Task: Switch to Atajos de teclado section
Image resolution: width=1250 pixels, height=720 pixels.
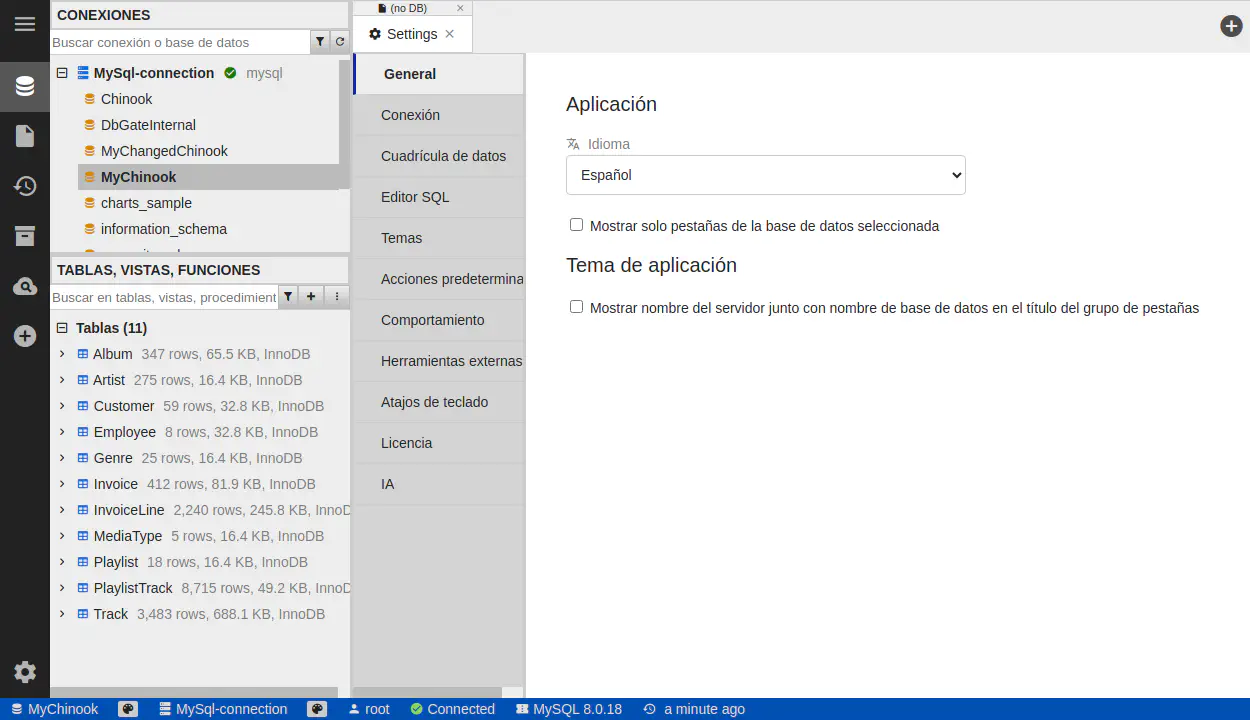Action: (434, 402)
